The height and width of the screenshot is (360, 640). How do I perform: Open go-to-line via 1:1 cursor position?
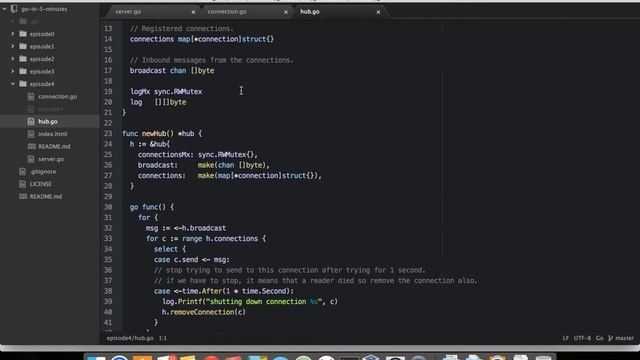[x=162, y=338]
